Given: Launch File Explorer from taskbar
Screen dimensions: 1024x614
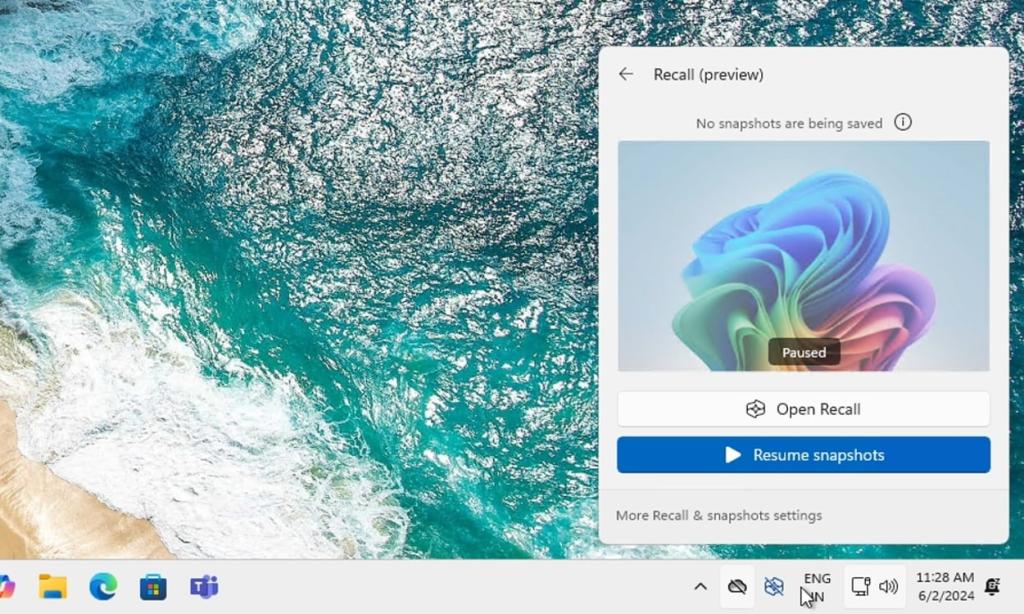Looking at the screenshot, I should (x=52, y=587).
